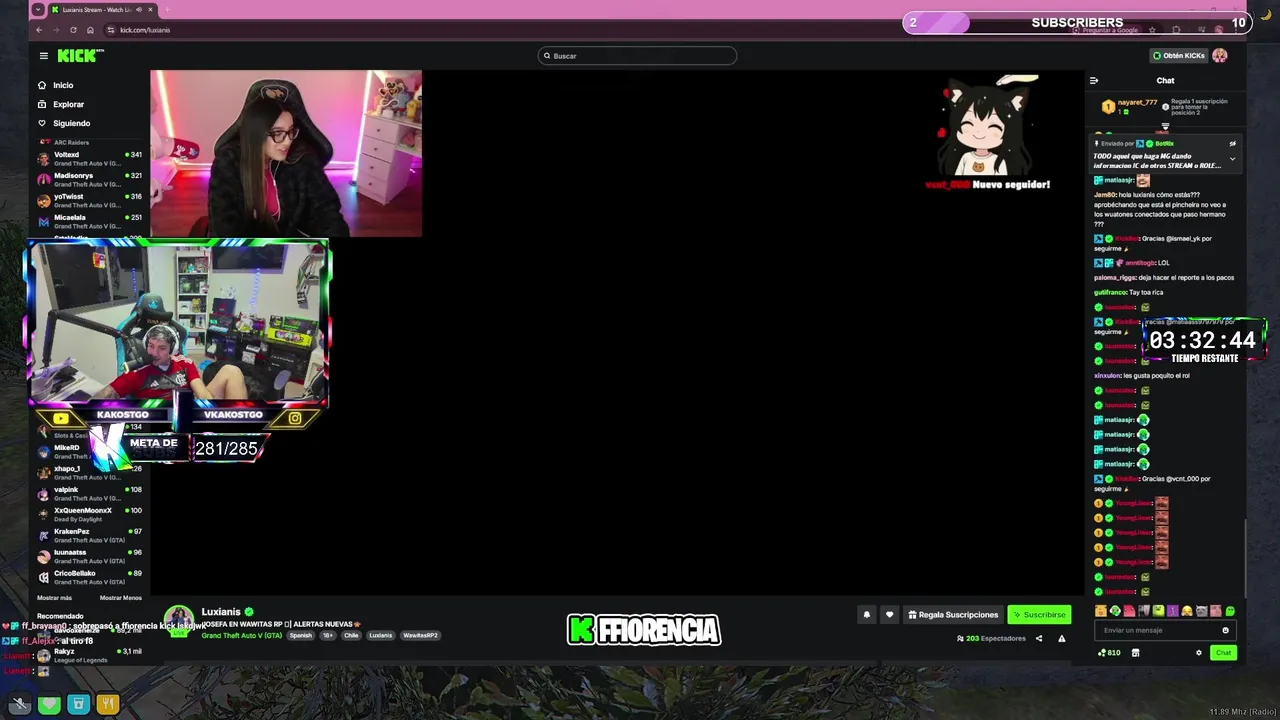Select the Chile tag
Image resolution: width=1280 pixels, height=720 pixels.
(351, 635)
